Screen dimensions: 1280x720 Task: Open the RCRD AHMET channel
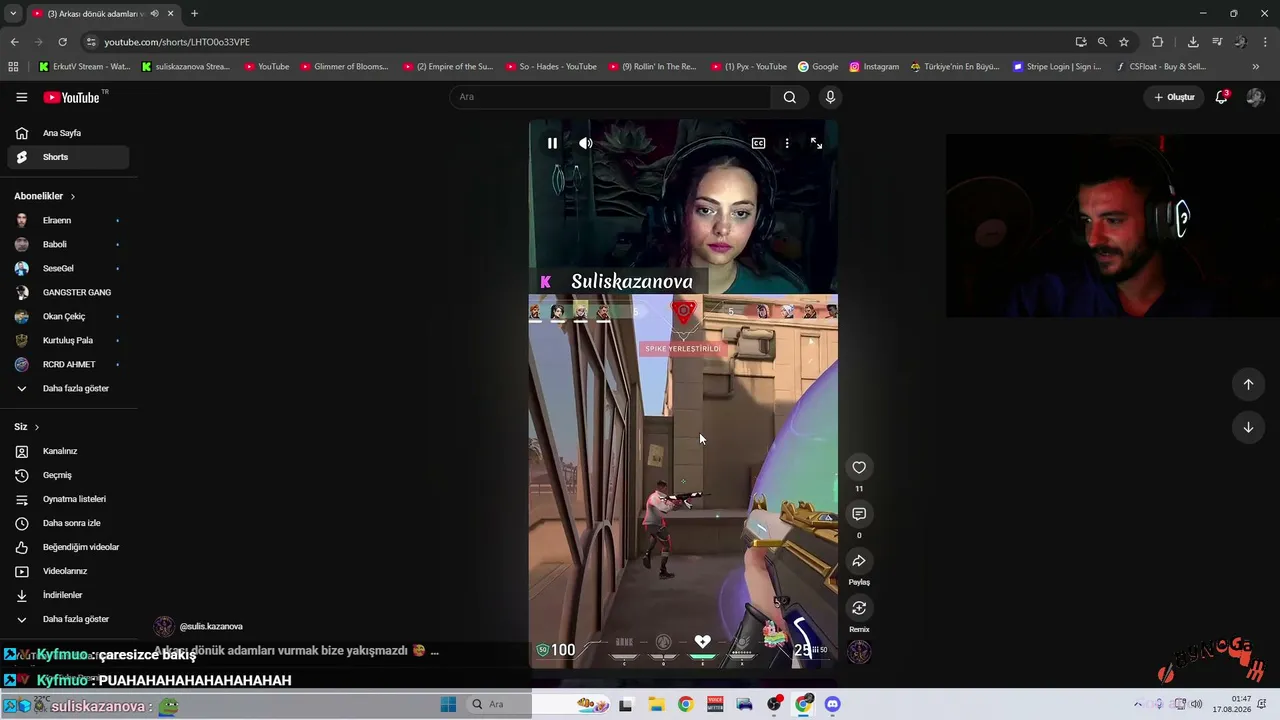tap(68, 364)
